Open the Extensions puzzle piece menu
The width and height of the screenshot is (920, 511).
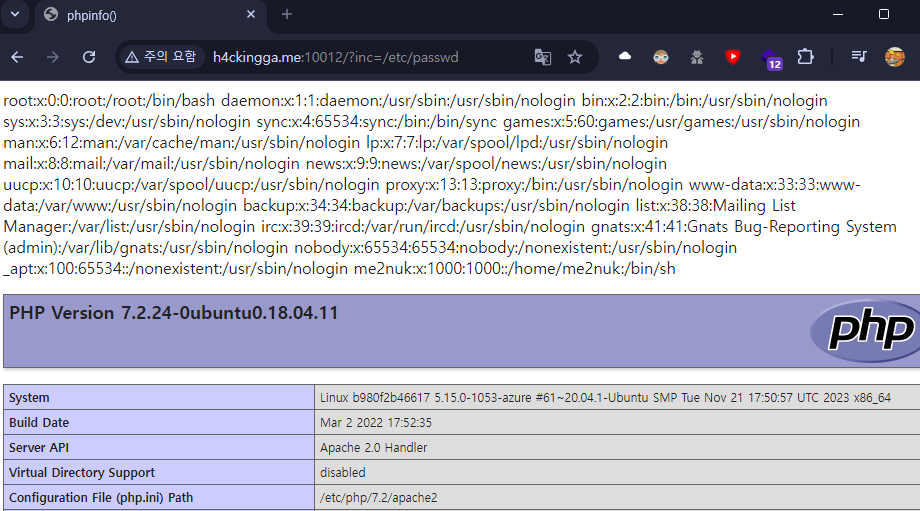point(805,57)
